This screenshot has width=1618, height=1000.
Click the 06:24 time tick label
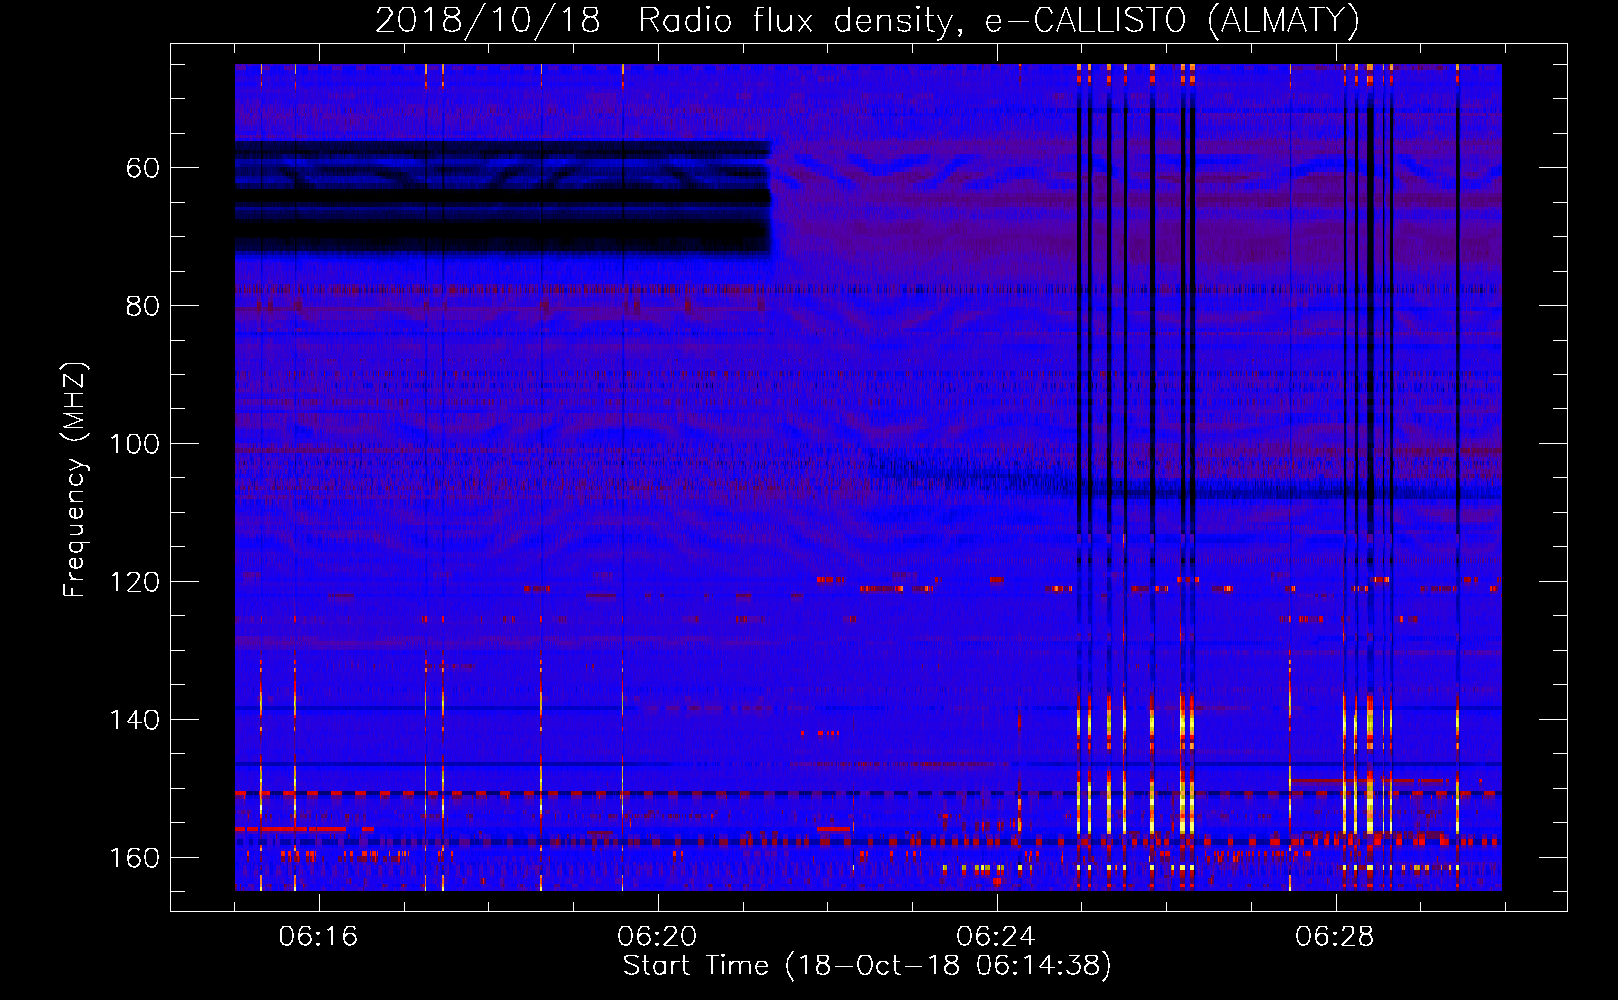(996, 936)
